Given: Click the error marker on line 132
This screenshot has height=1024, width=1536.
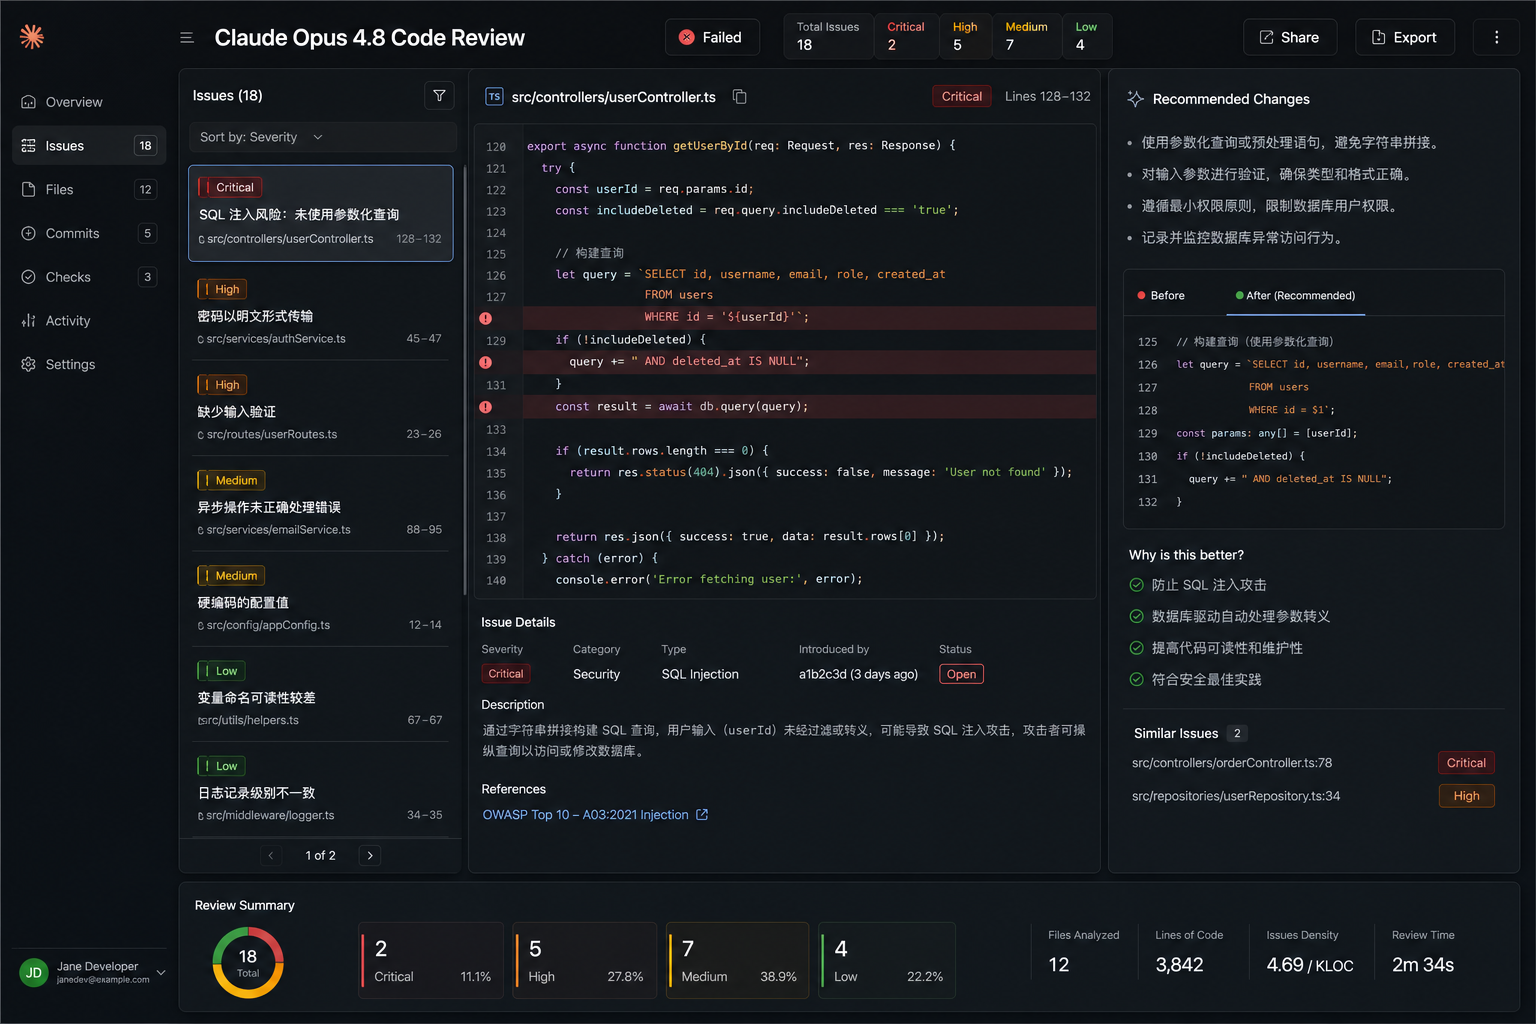Looking at the screenshot, I should click(485, 407).
